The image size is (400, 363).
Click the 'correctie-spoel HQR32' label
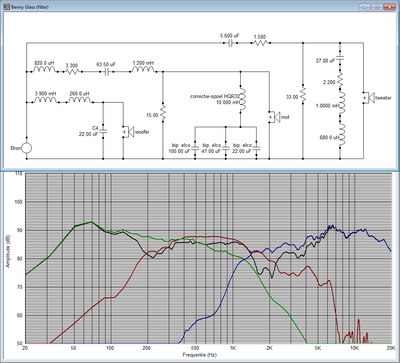point(215,96)
